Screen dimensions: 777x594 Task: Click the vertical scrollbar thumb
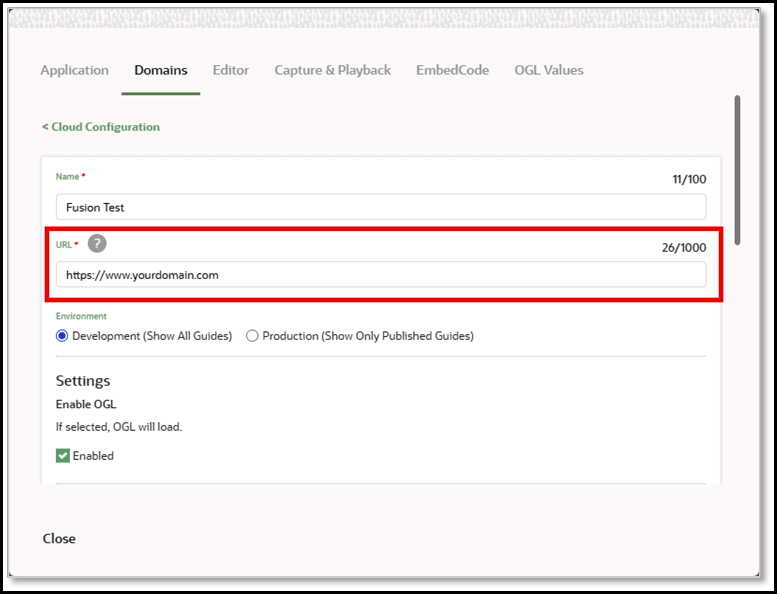[x=737, y=170]
